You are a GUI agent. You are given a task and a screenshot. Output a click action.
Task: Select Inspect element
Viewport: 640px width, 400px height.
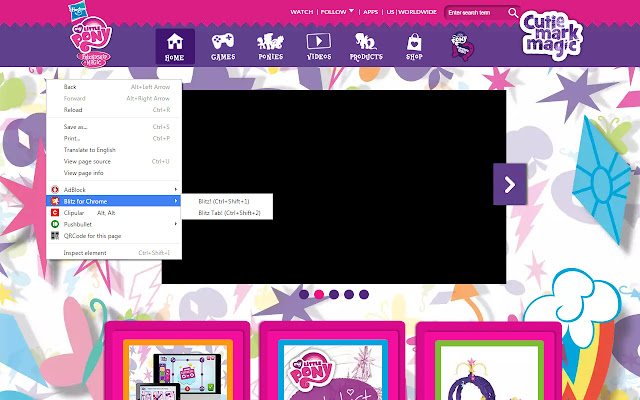click(114, 253)
